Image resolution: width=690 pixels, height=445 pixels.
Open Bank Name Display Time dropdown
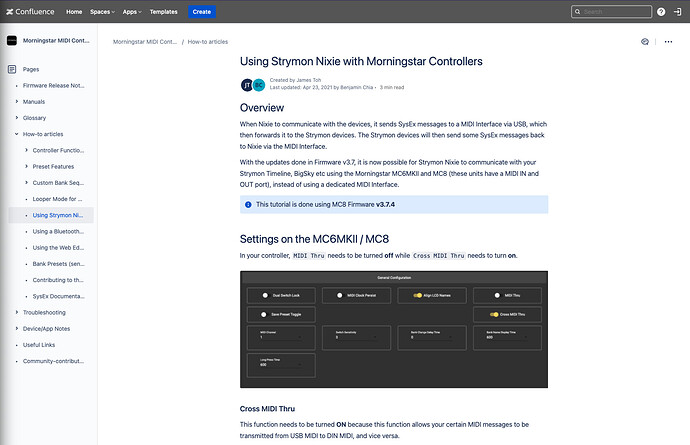click(x=507, y=338)
